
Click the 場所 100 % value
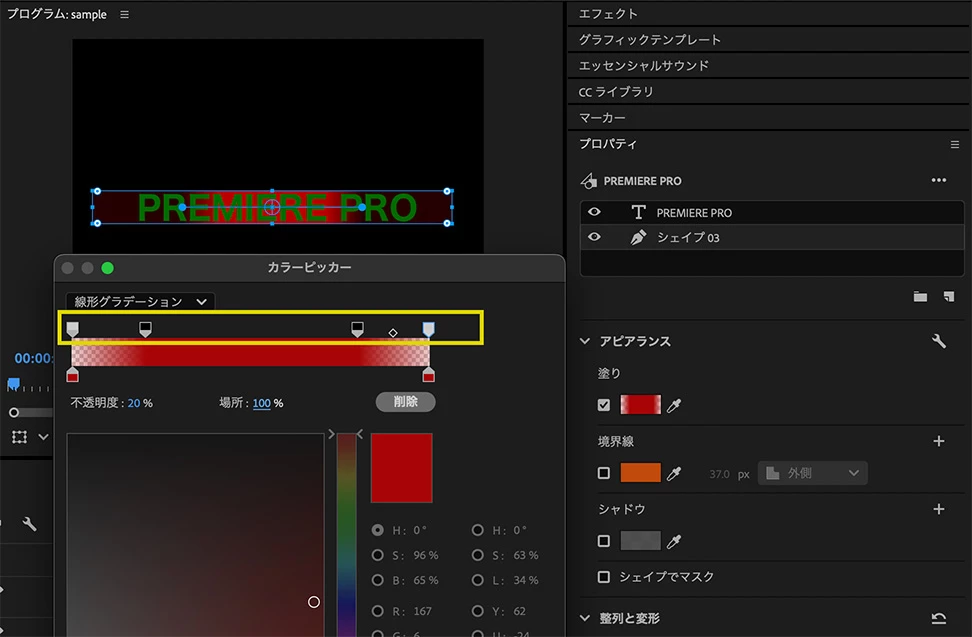(262, 403)
